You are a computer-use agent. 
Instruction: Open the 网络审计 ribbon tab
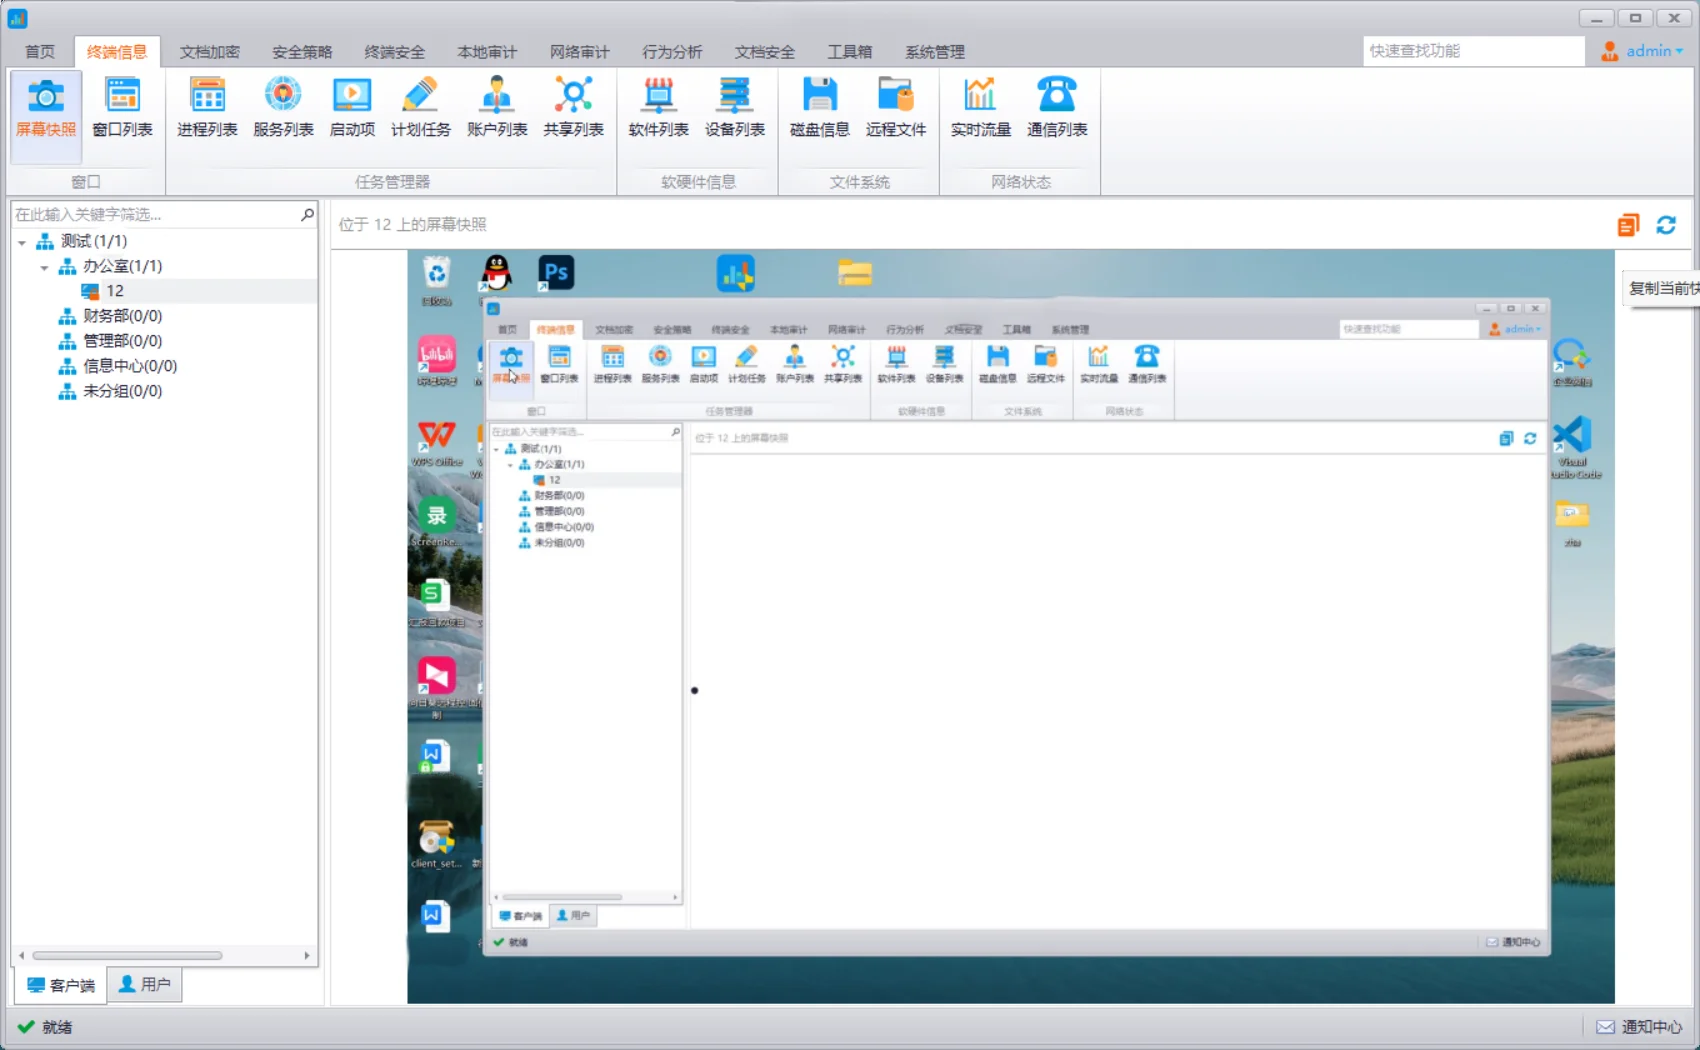tap(580, 52)
